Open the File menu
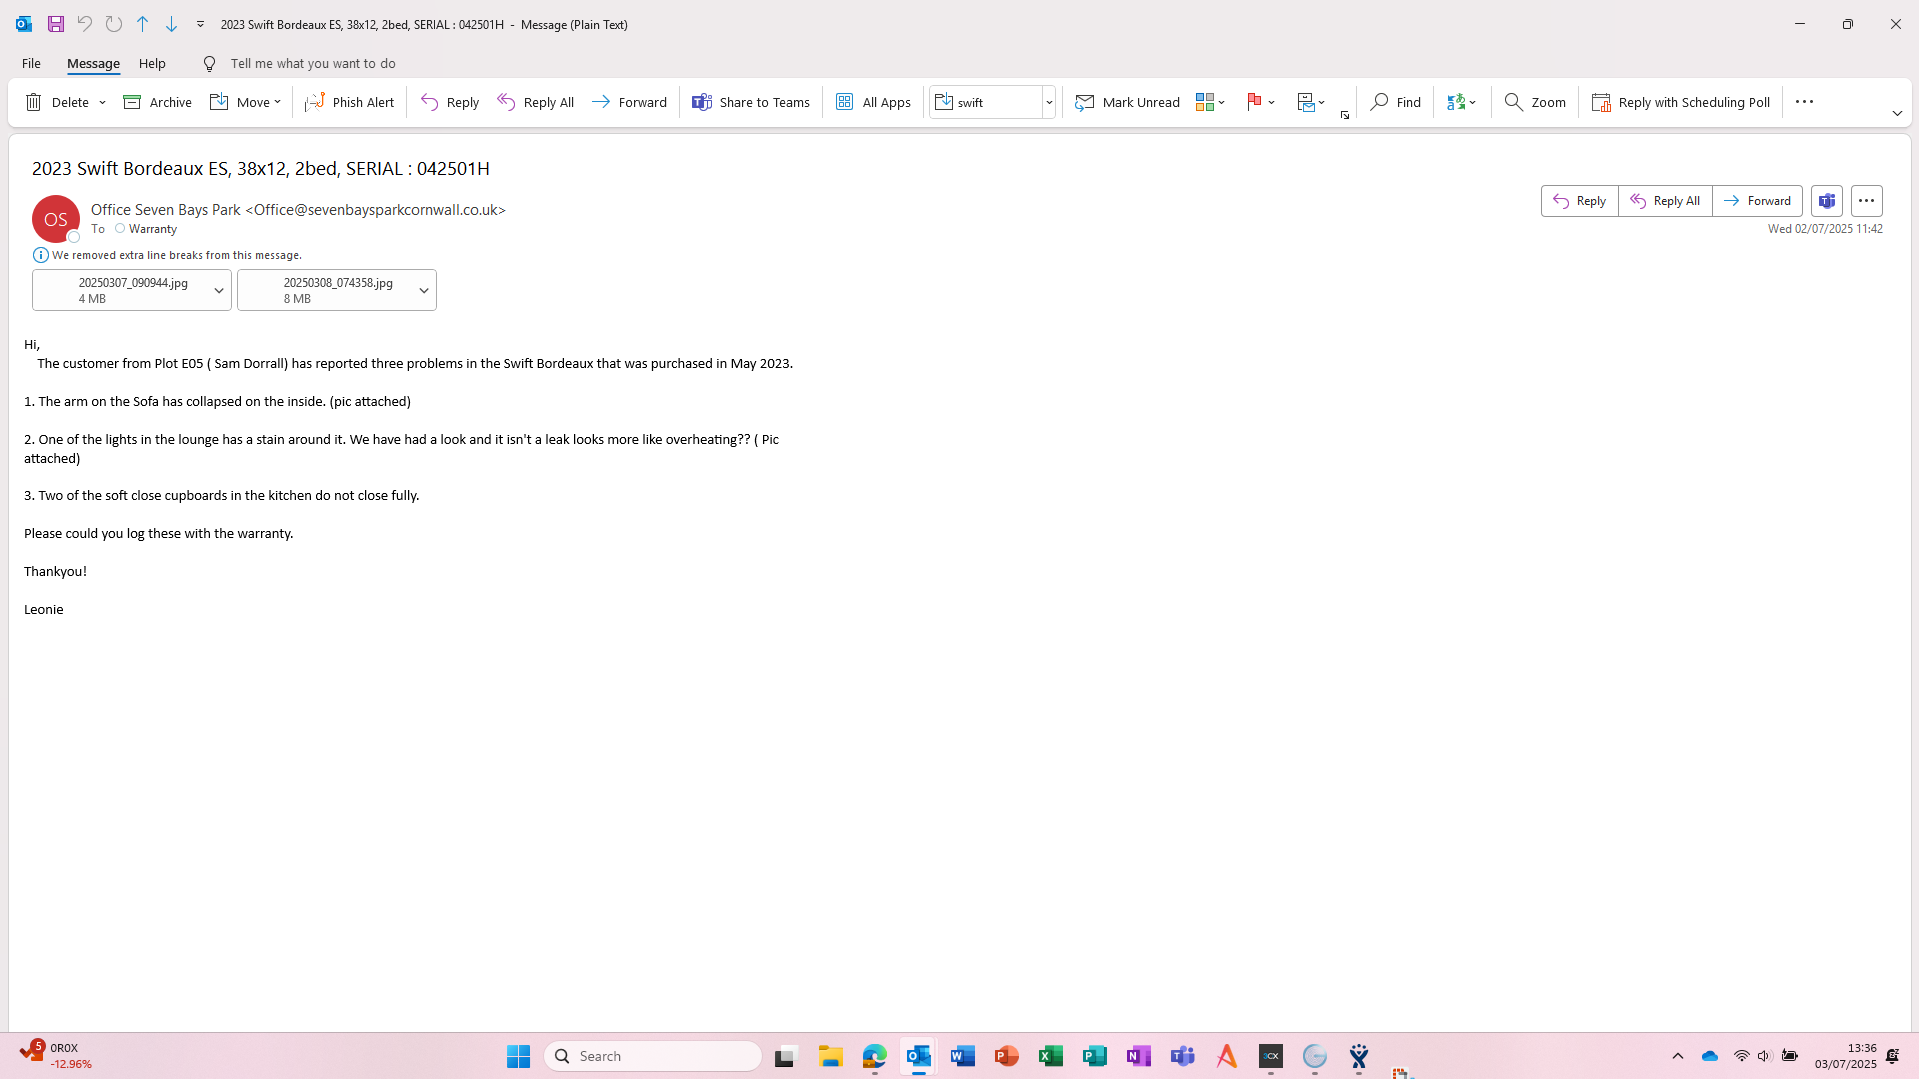This screenshot has width=1919, height=1079. [x=31, y=63]
